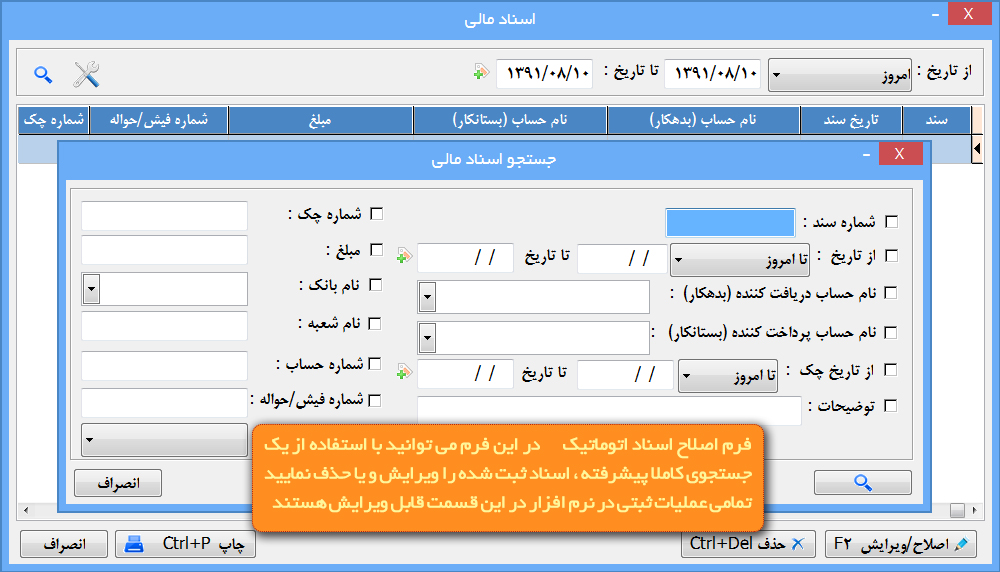
Task: Tick the مبلغ checkbox
Action: (376, 250)
